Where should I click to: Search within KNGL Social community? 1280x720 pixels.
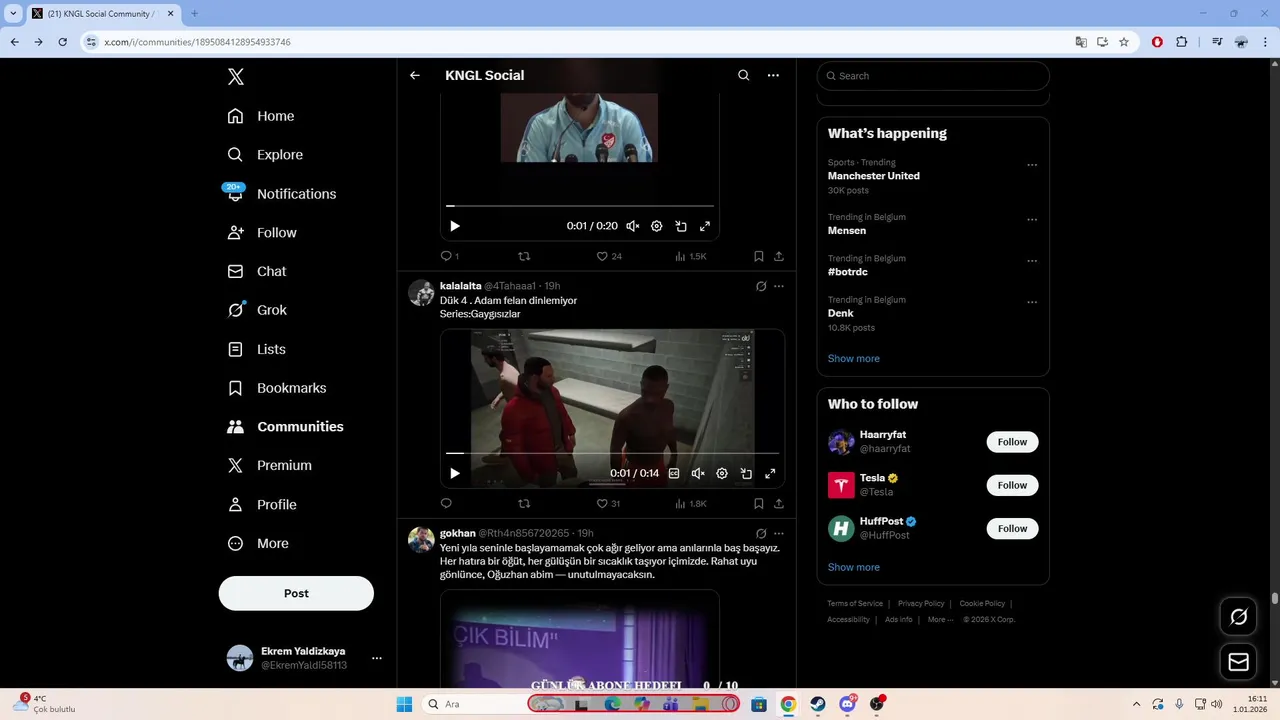(x=743, y=75)
